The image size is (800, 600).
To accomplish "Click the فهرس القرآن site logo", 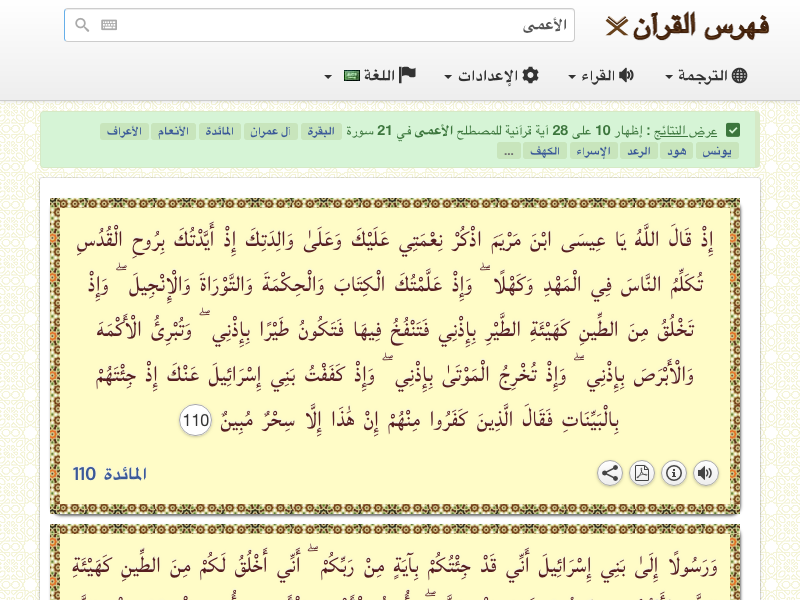I will (x=688, y=27).
